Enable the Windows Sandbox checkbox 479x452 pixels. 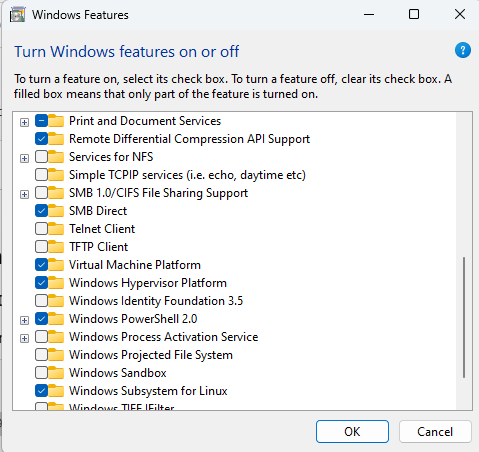[x=41, y=373]
